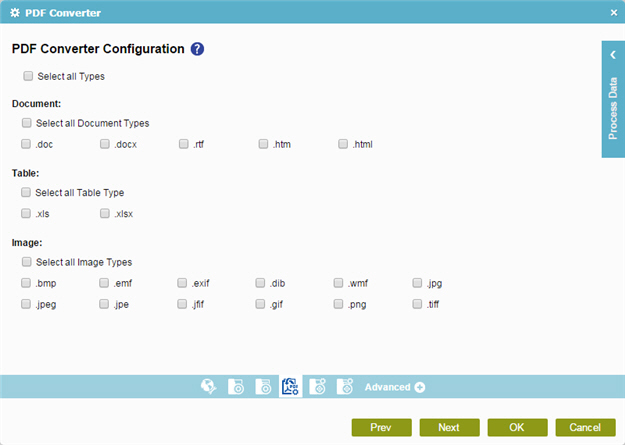Enable the .docx checkbox
Screen dimensions: 625x445
(105, 144)
